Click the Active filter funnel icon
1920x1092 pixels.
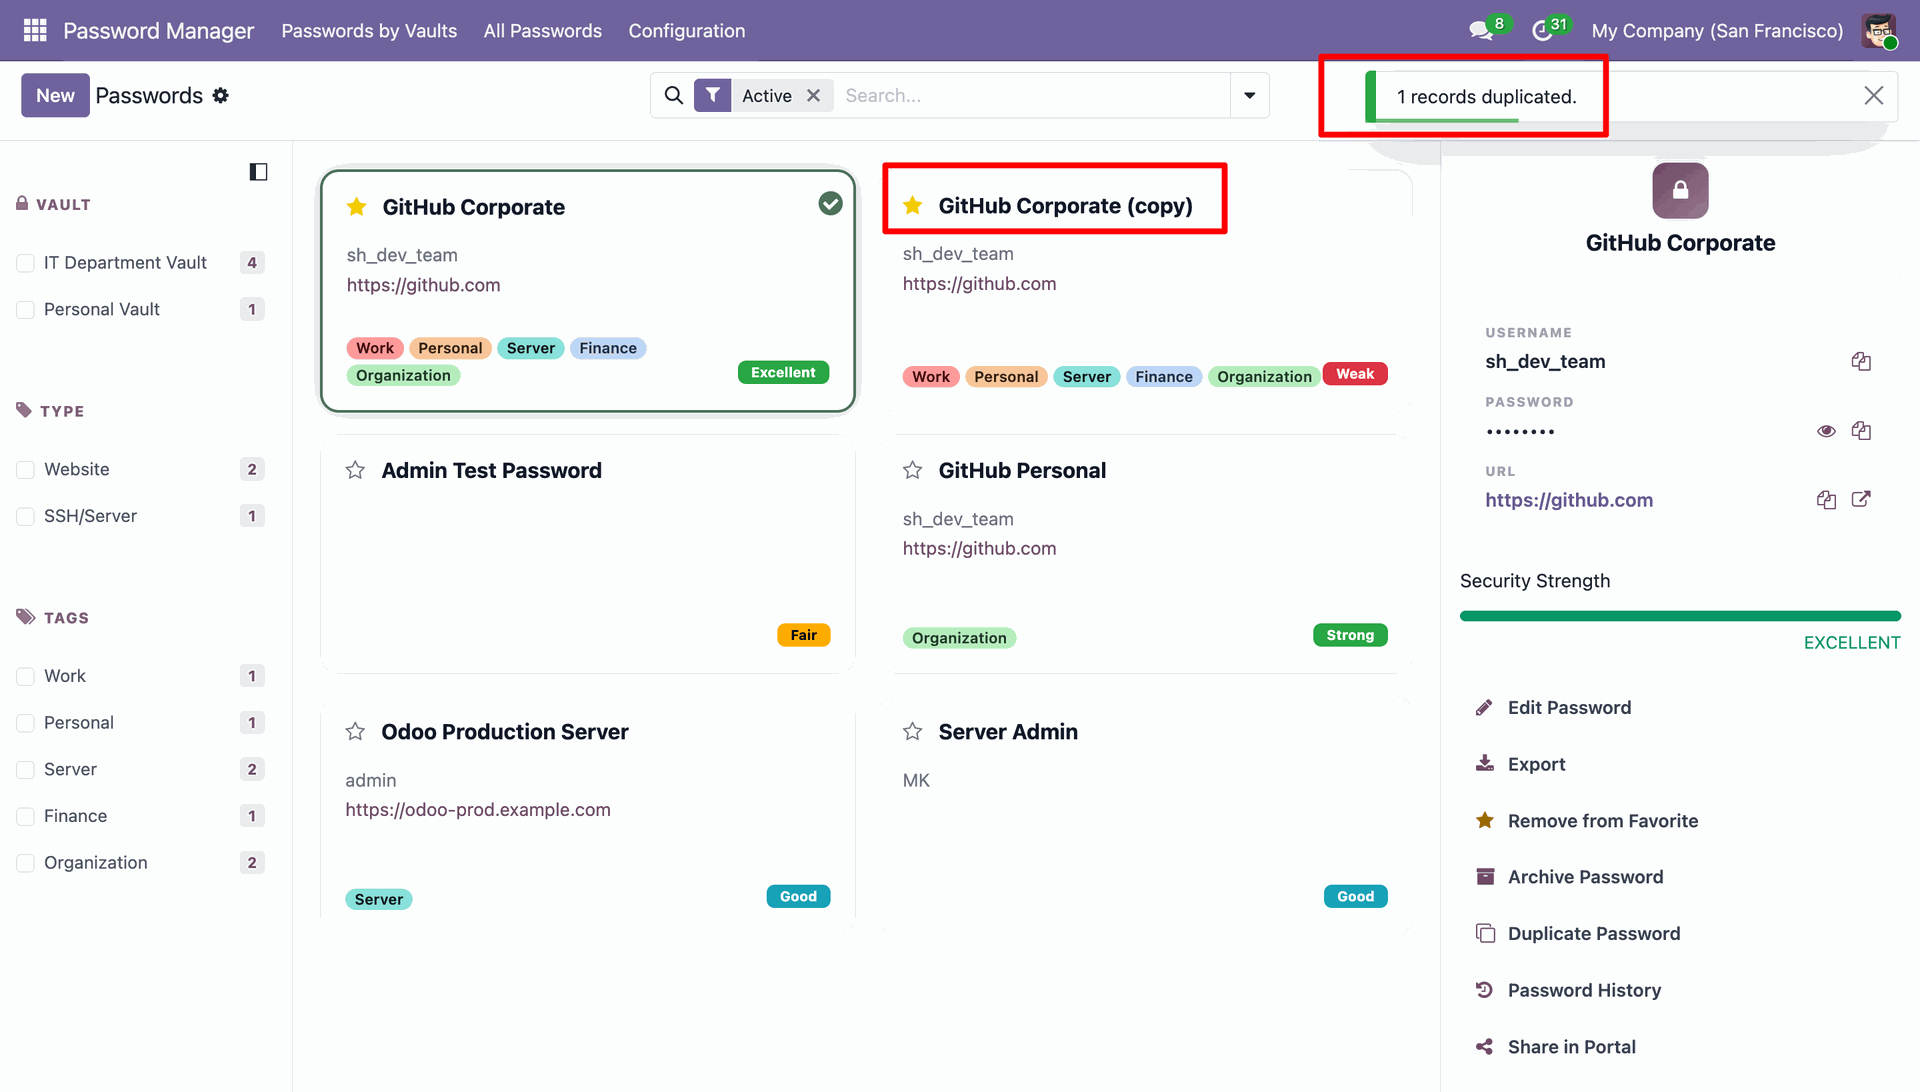[x=712, y=95]
